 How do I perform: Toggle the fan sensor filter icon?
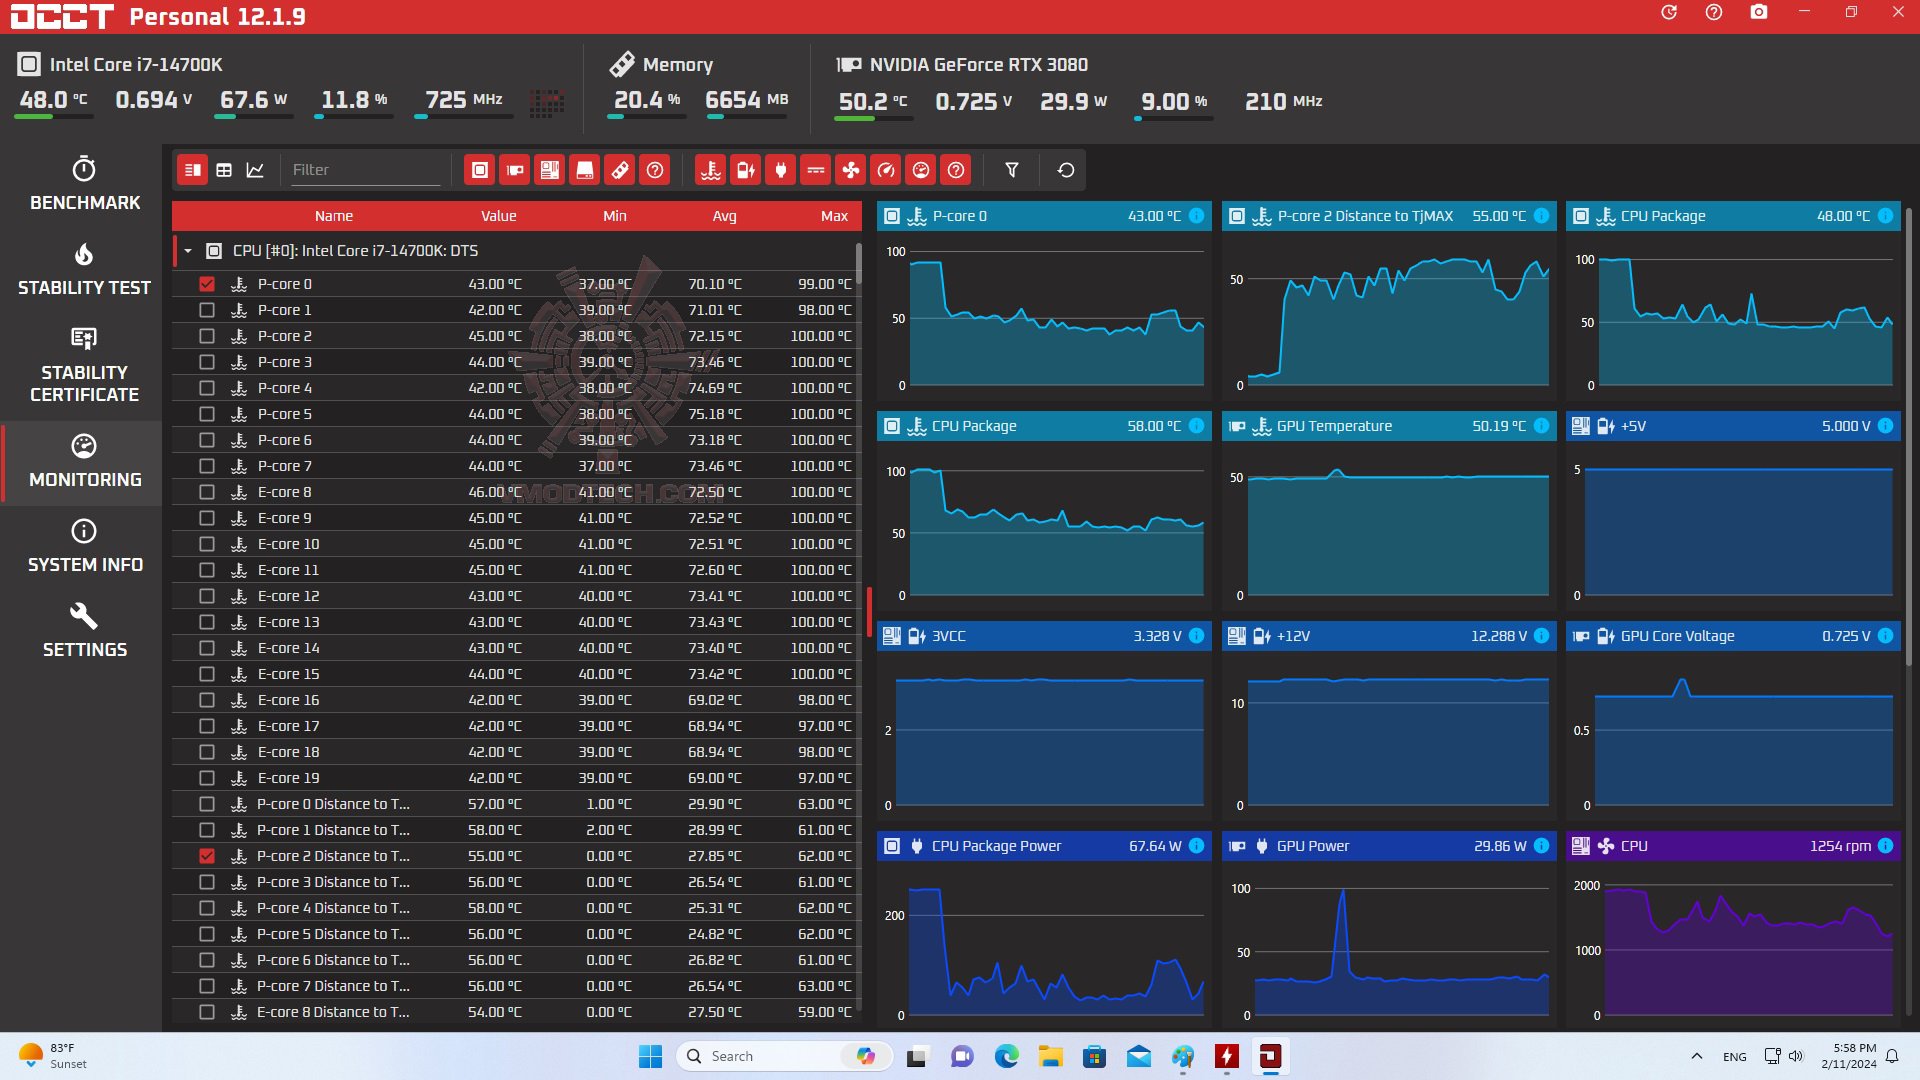pos(850,170)
